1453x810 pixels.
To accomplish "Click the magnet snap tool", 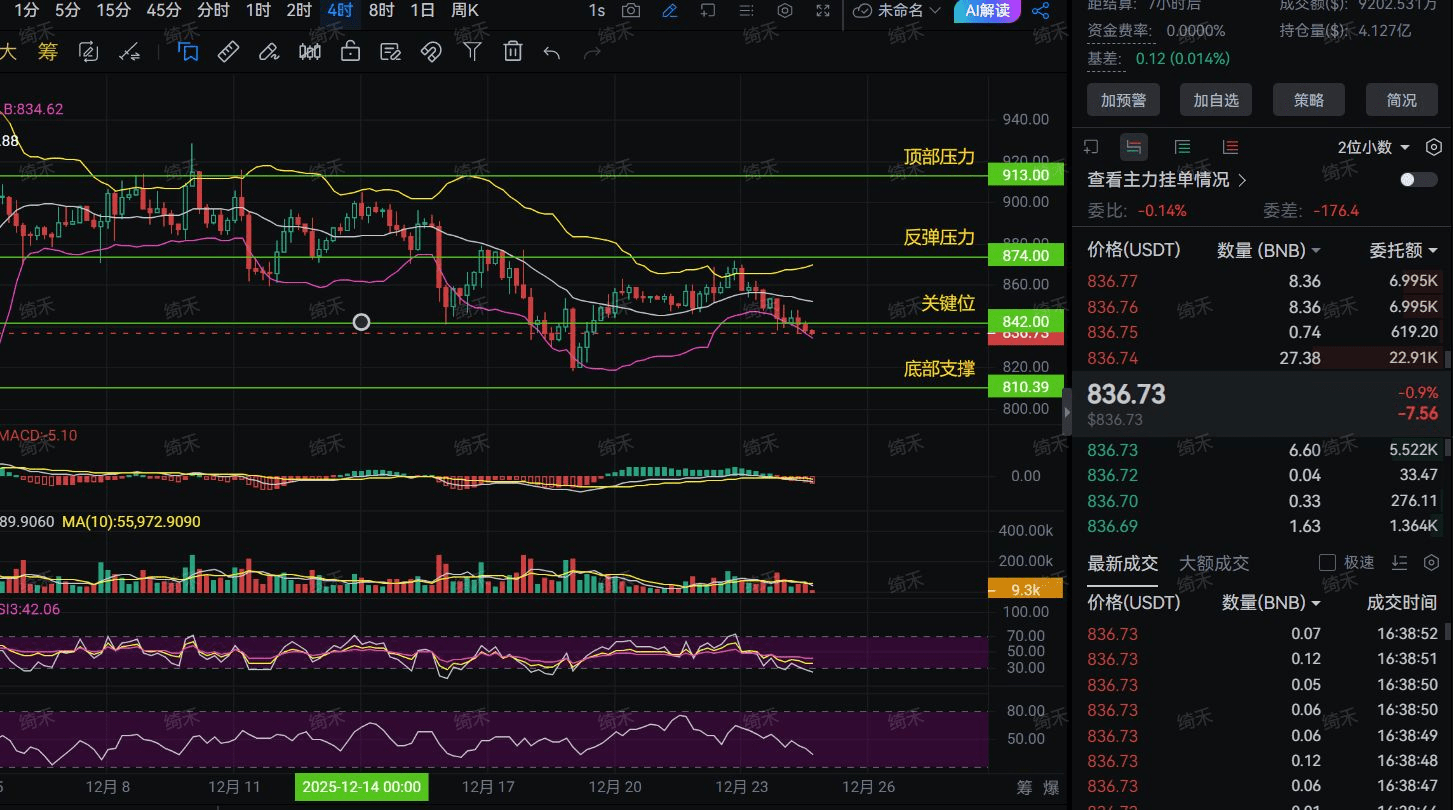I will [x=431, y=52].
